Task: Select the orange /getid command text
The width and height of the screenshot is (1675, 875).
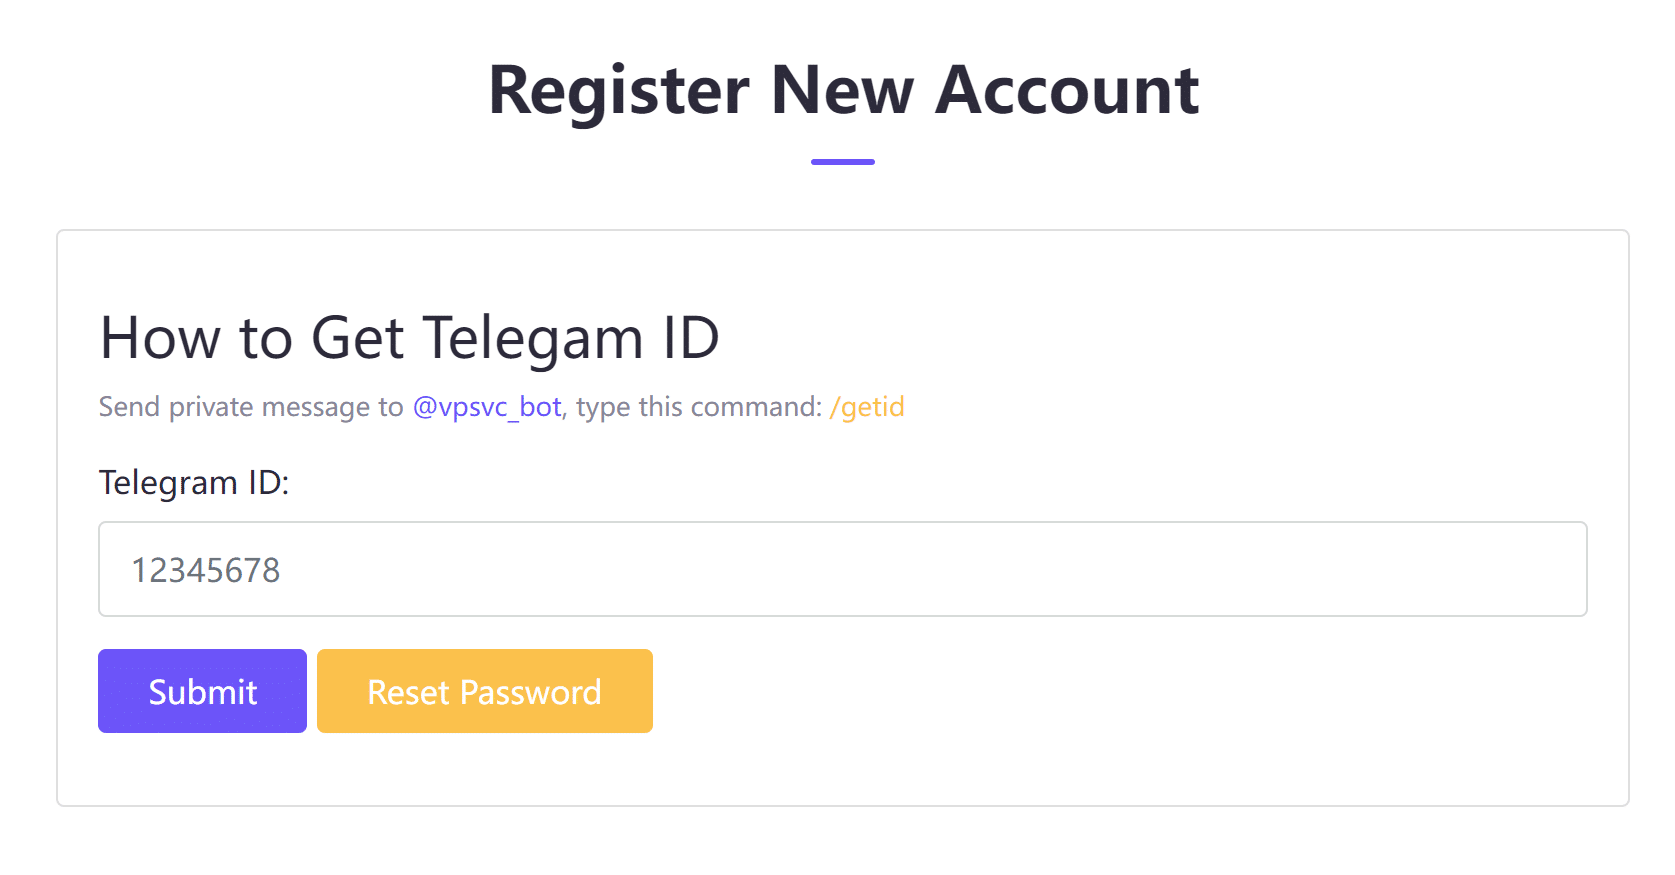Action: pyautogui.click(x=867, y=407)
